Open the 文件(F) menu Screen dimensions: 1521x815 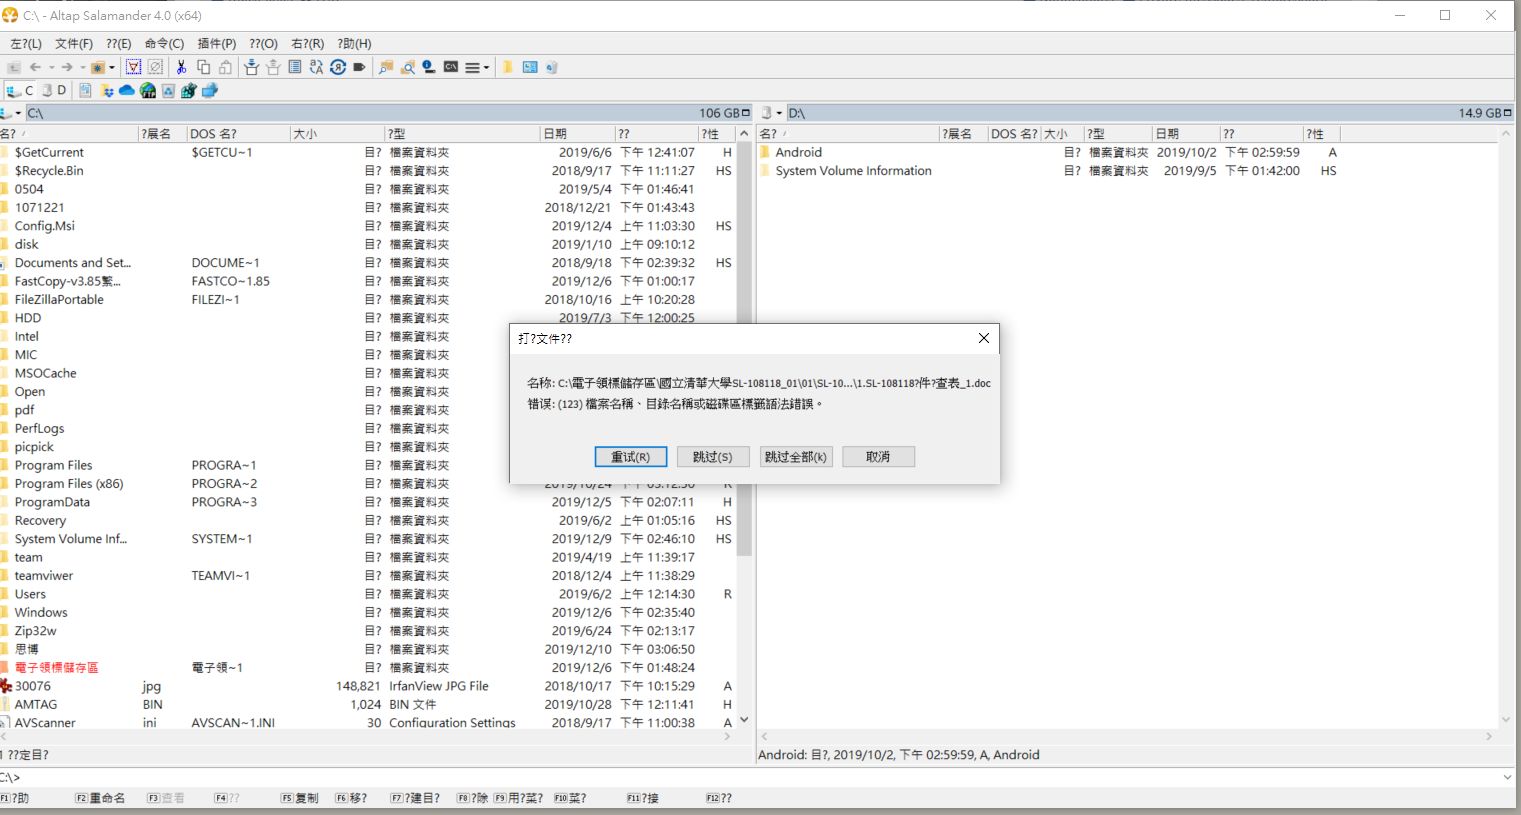[x=73, y=43]
